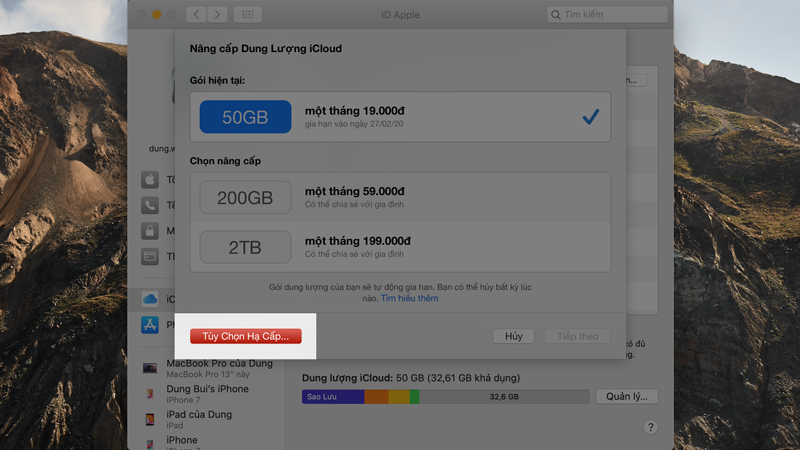Click the orange storage bar segment

pos(377,396)
